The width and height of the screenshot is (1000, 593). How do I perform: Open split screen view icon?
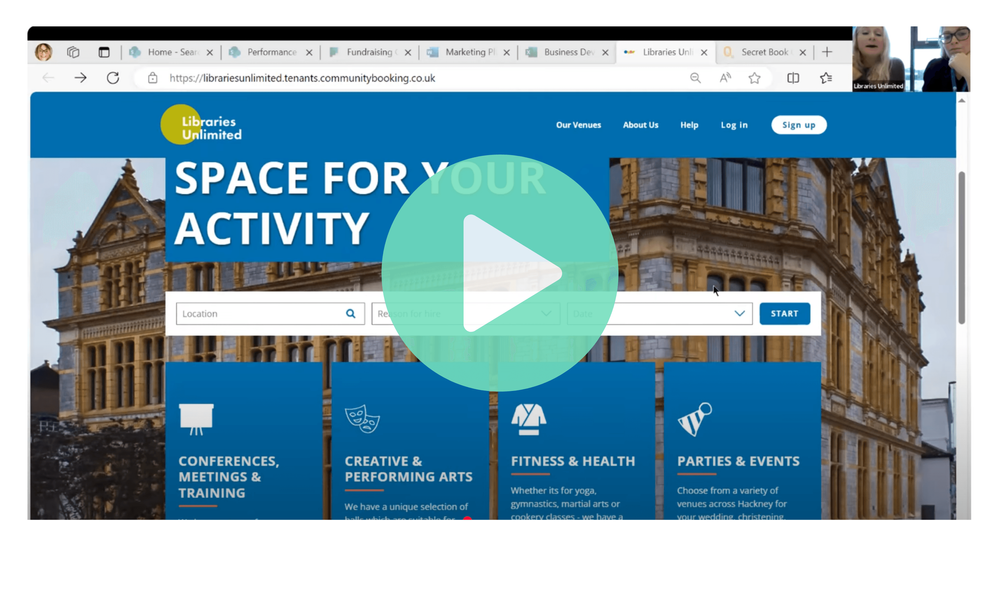[x=793, y=78]
